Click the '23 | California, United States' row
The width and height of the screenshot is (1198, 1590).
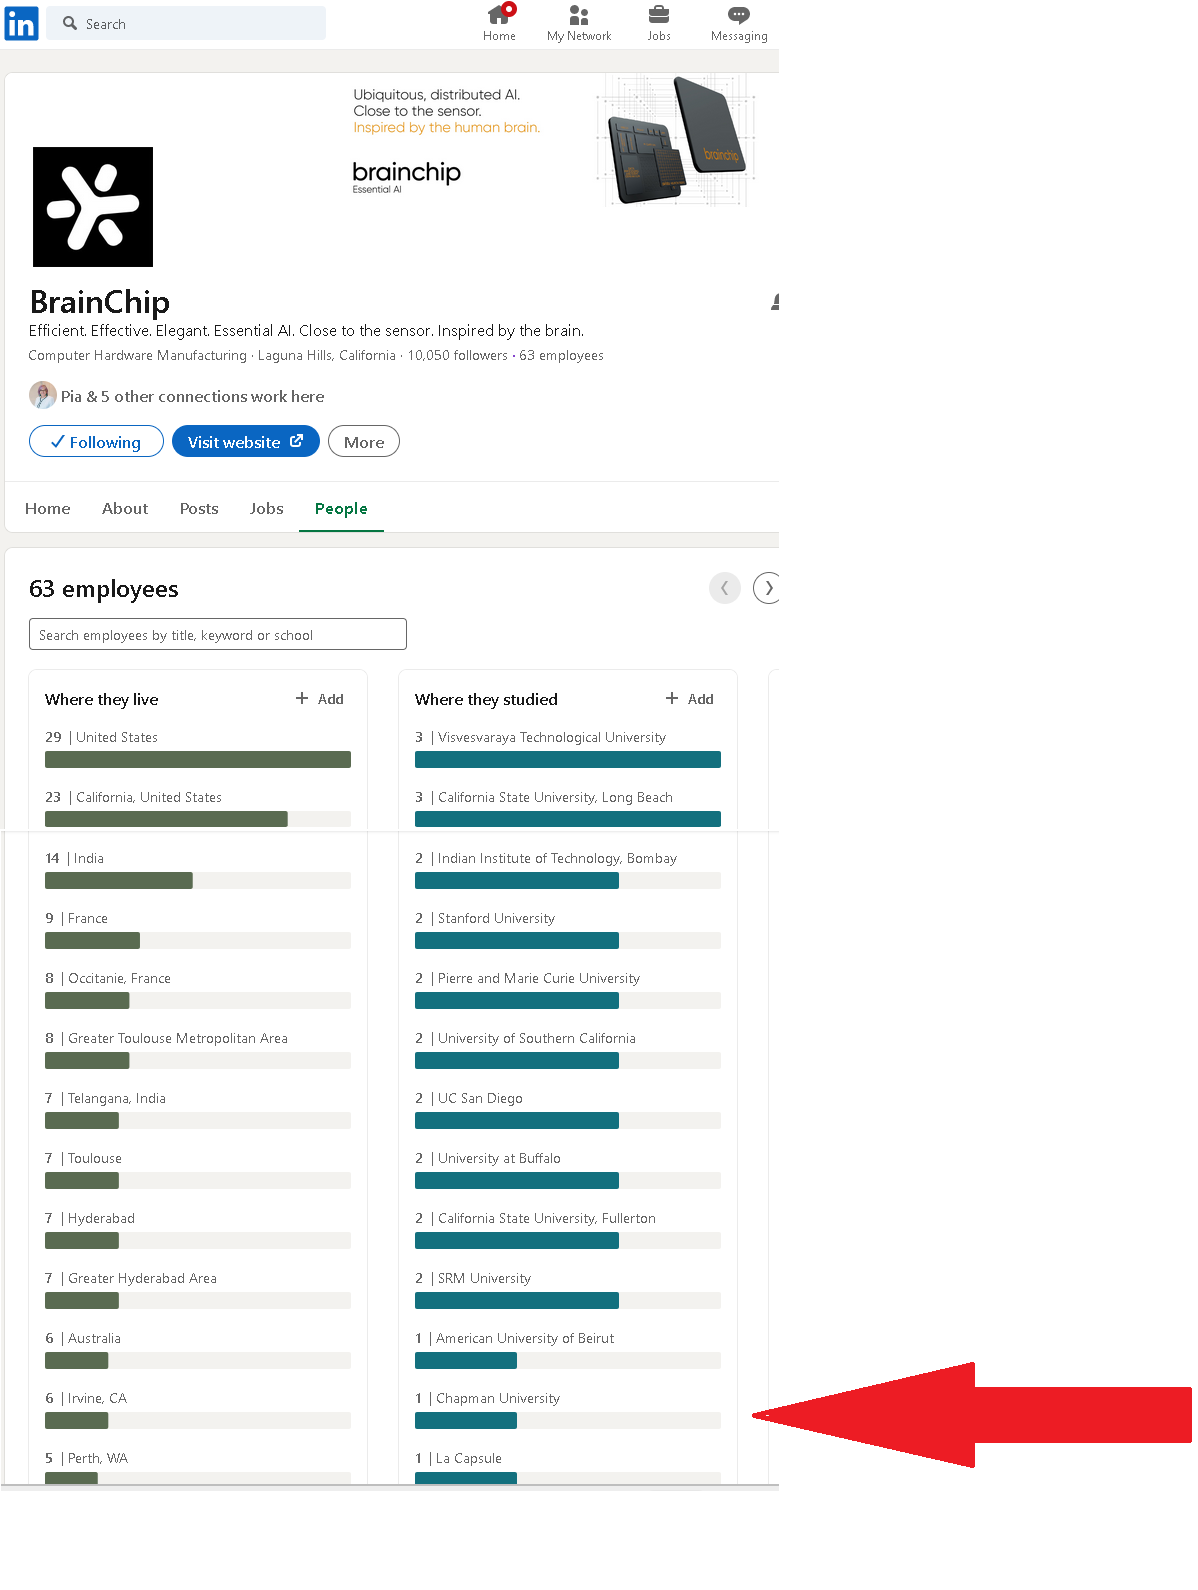(x=198, y=808)
